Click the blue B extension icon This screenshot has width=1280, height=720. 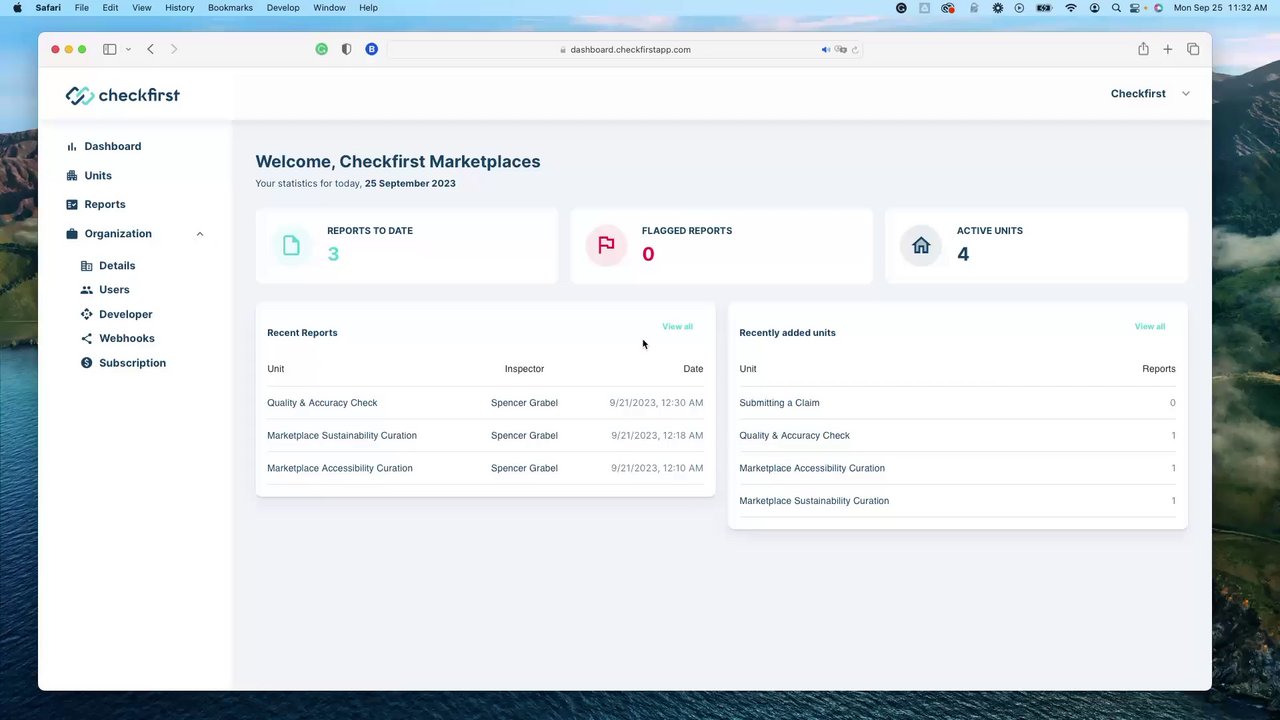coord(371,49)
